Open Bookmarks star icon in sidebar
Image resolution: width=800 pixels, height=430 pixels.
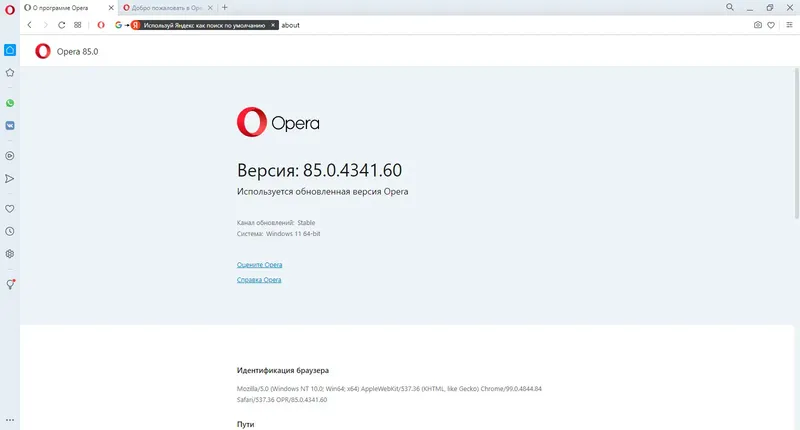click(x=10, y=73)
